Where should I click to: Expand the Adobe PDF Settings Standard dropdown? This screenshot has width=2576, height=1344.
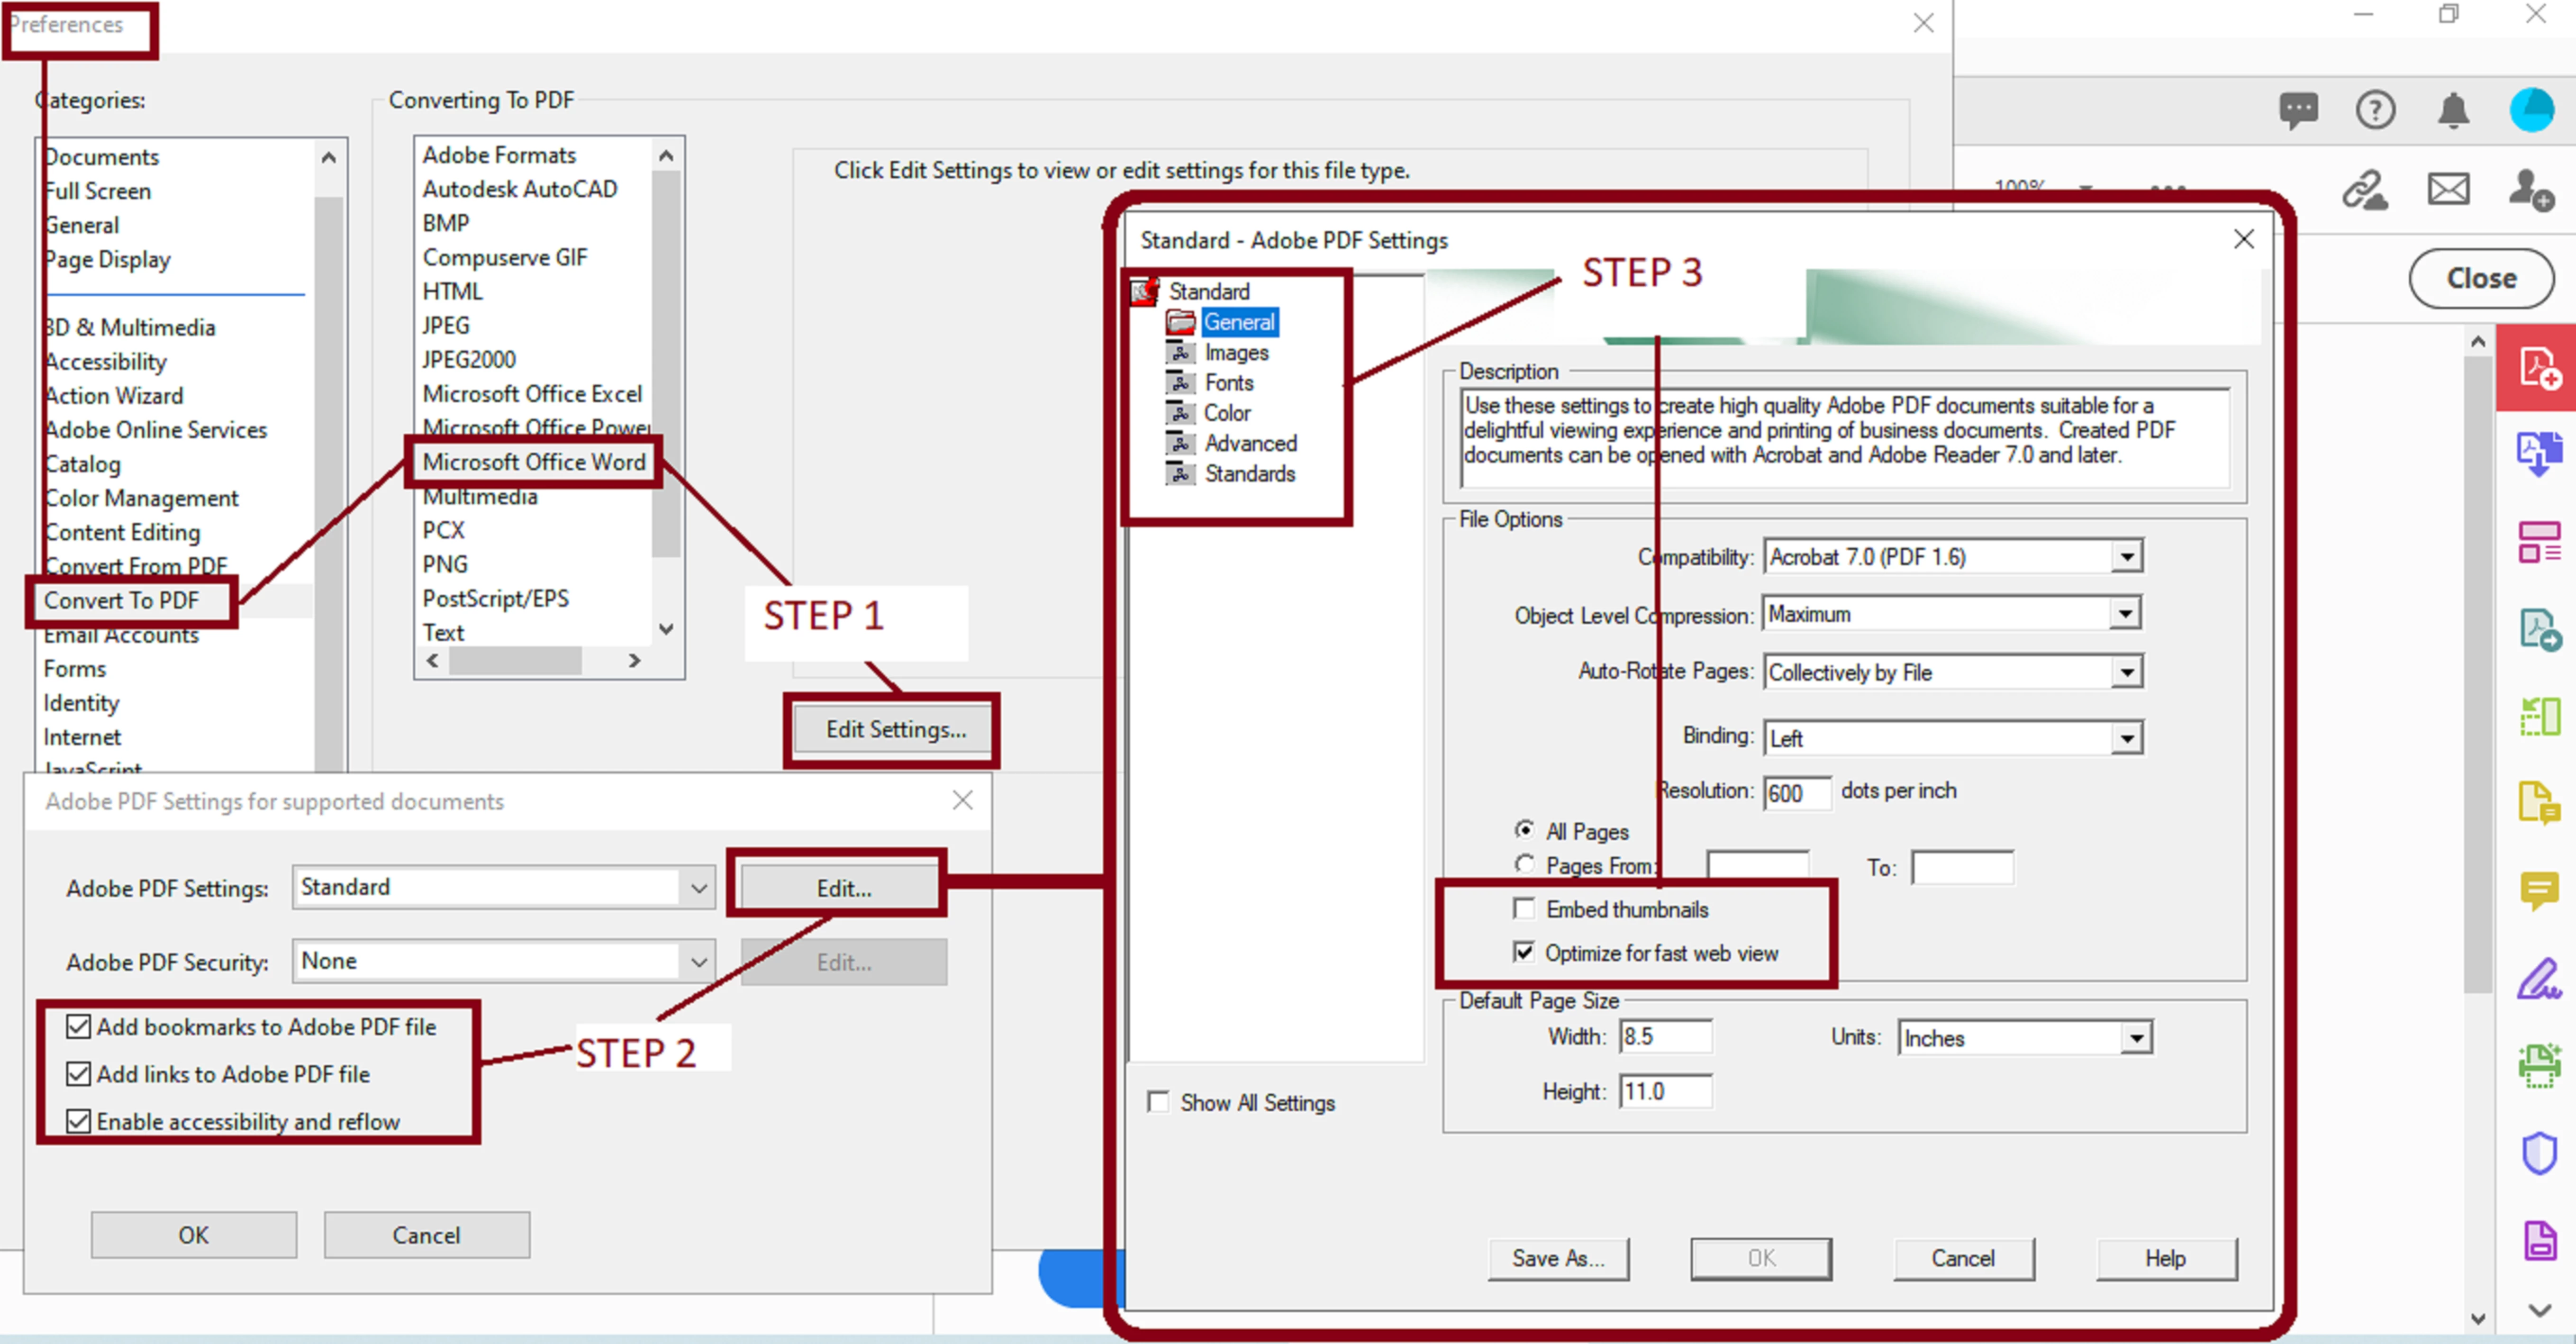click(x=698, y=888)
